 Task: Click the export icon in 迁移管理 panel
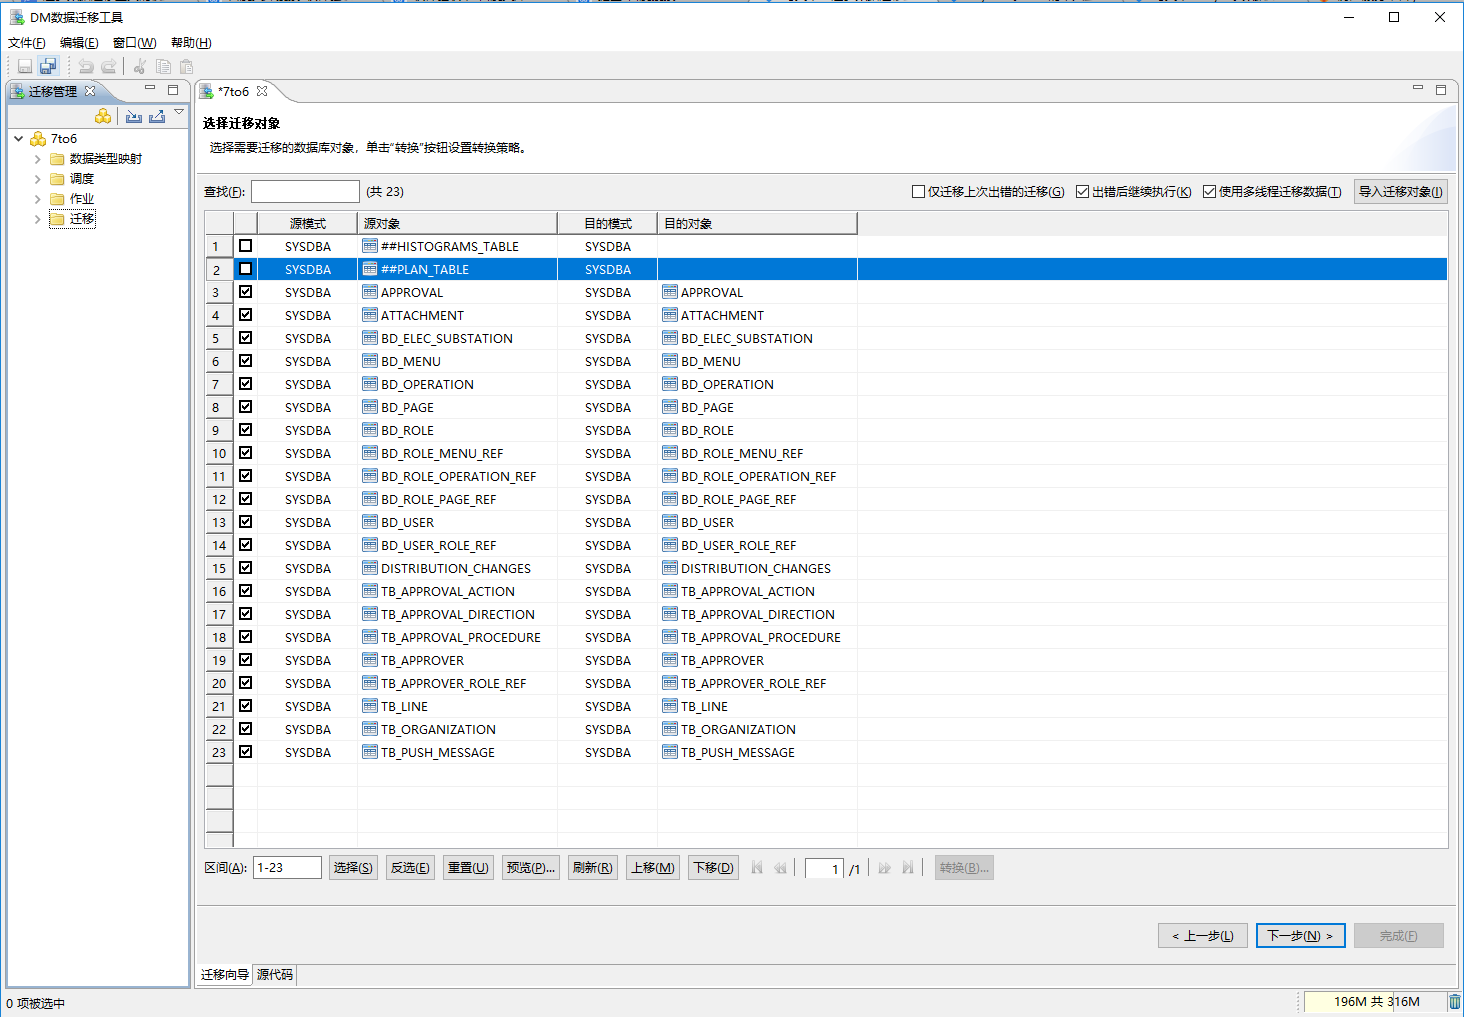pyautogui.click(x=157, y=116)
